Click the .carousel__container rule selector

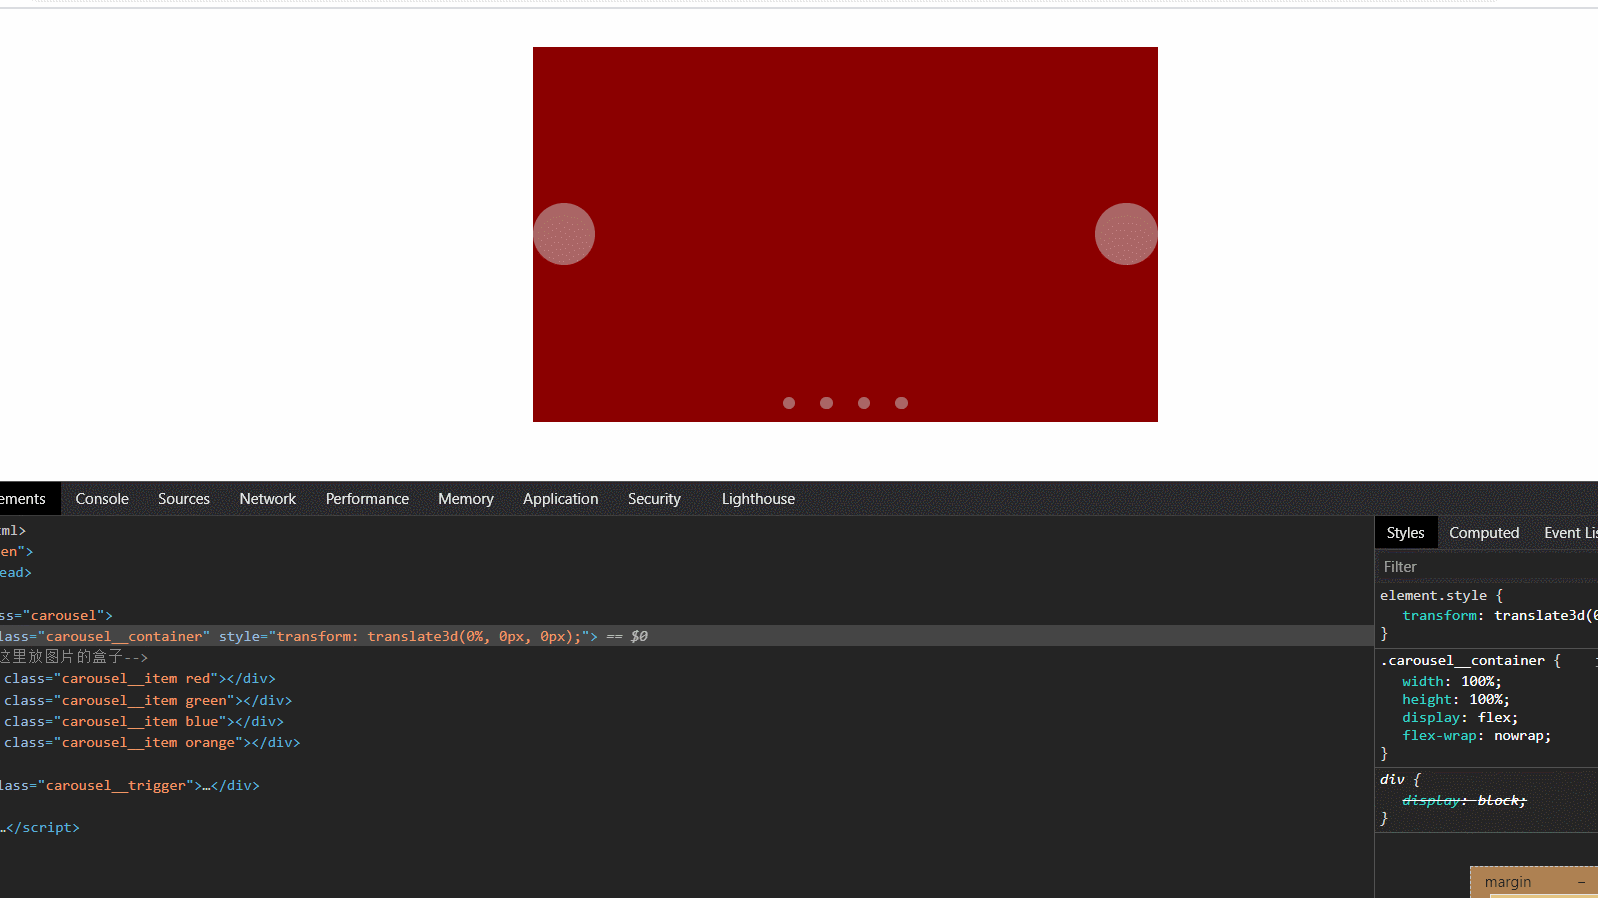(1464, 661)
